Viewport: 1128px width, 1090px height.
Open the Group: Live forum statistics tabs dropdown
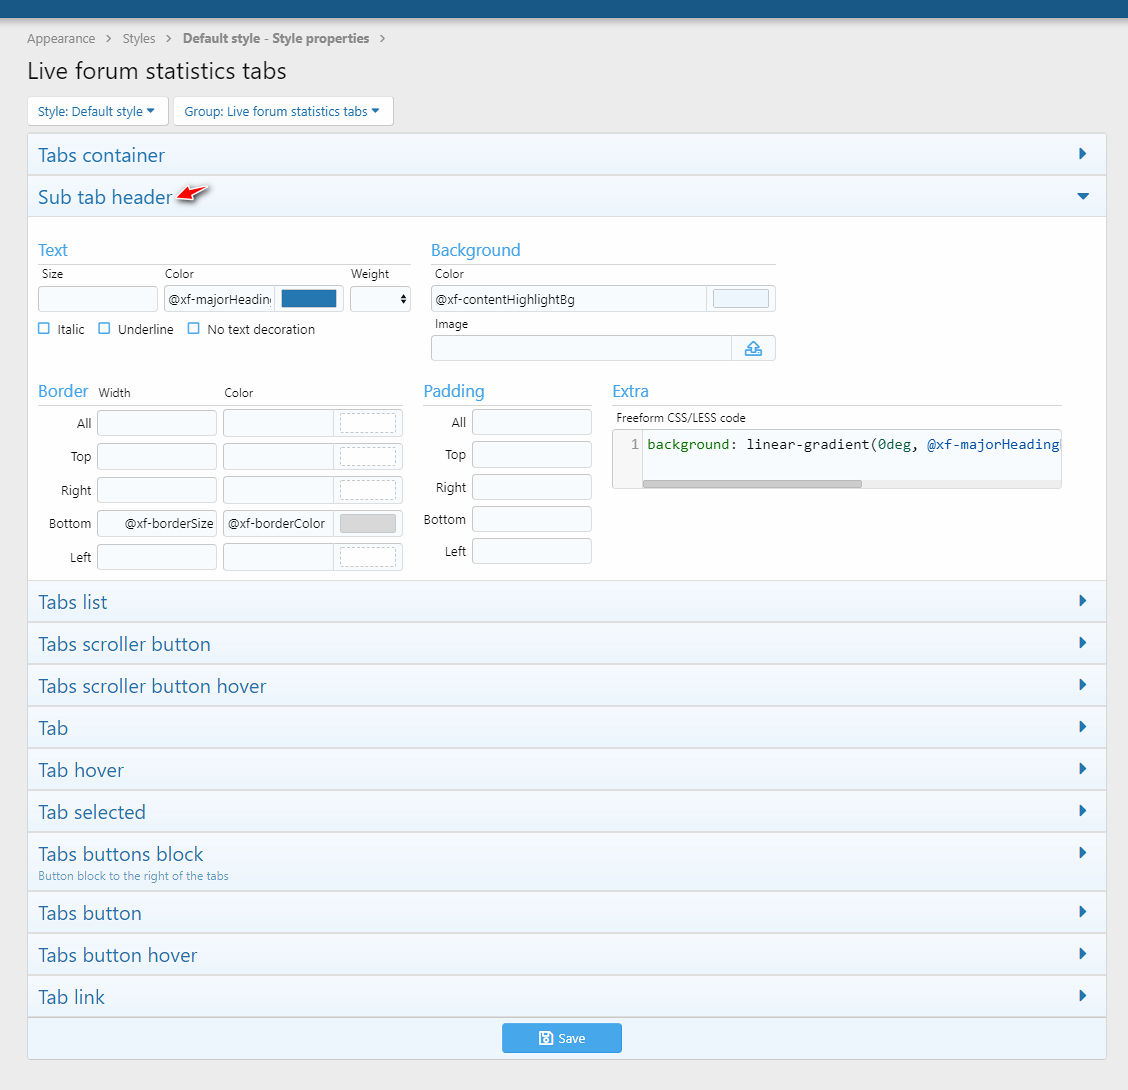click(282, 111)
